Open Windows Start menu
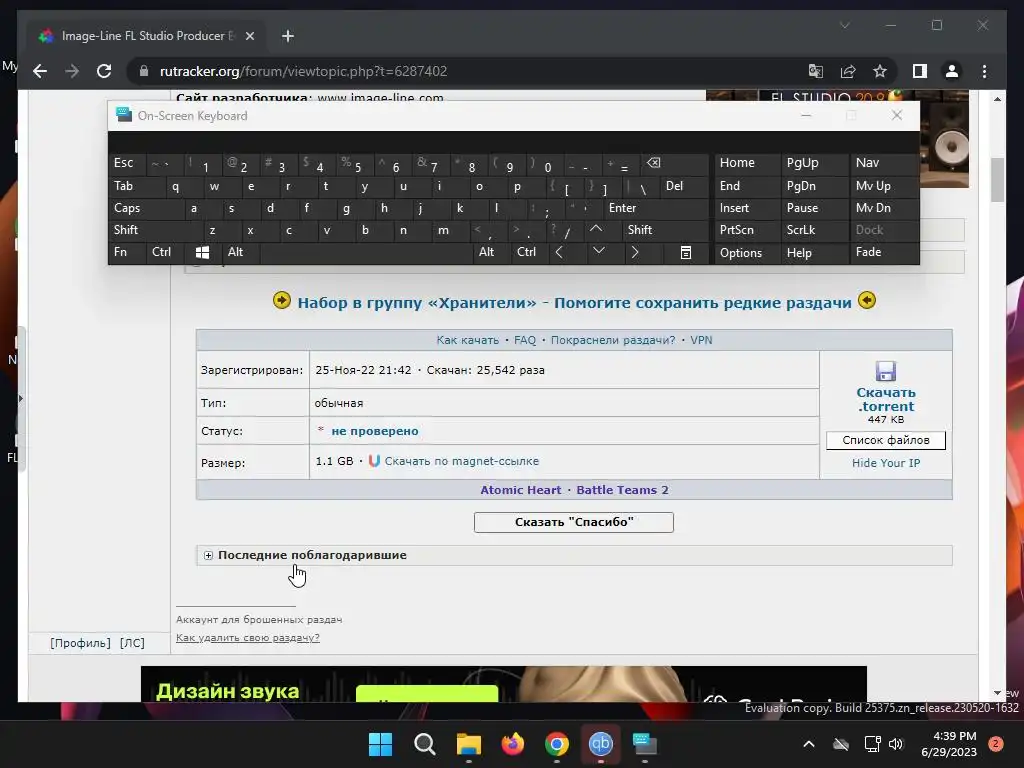The image size is (1024, 768). pos(380,744)
